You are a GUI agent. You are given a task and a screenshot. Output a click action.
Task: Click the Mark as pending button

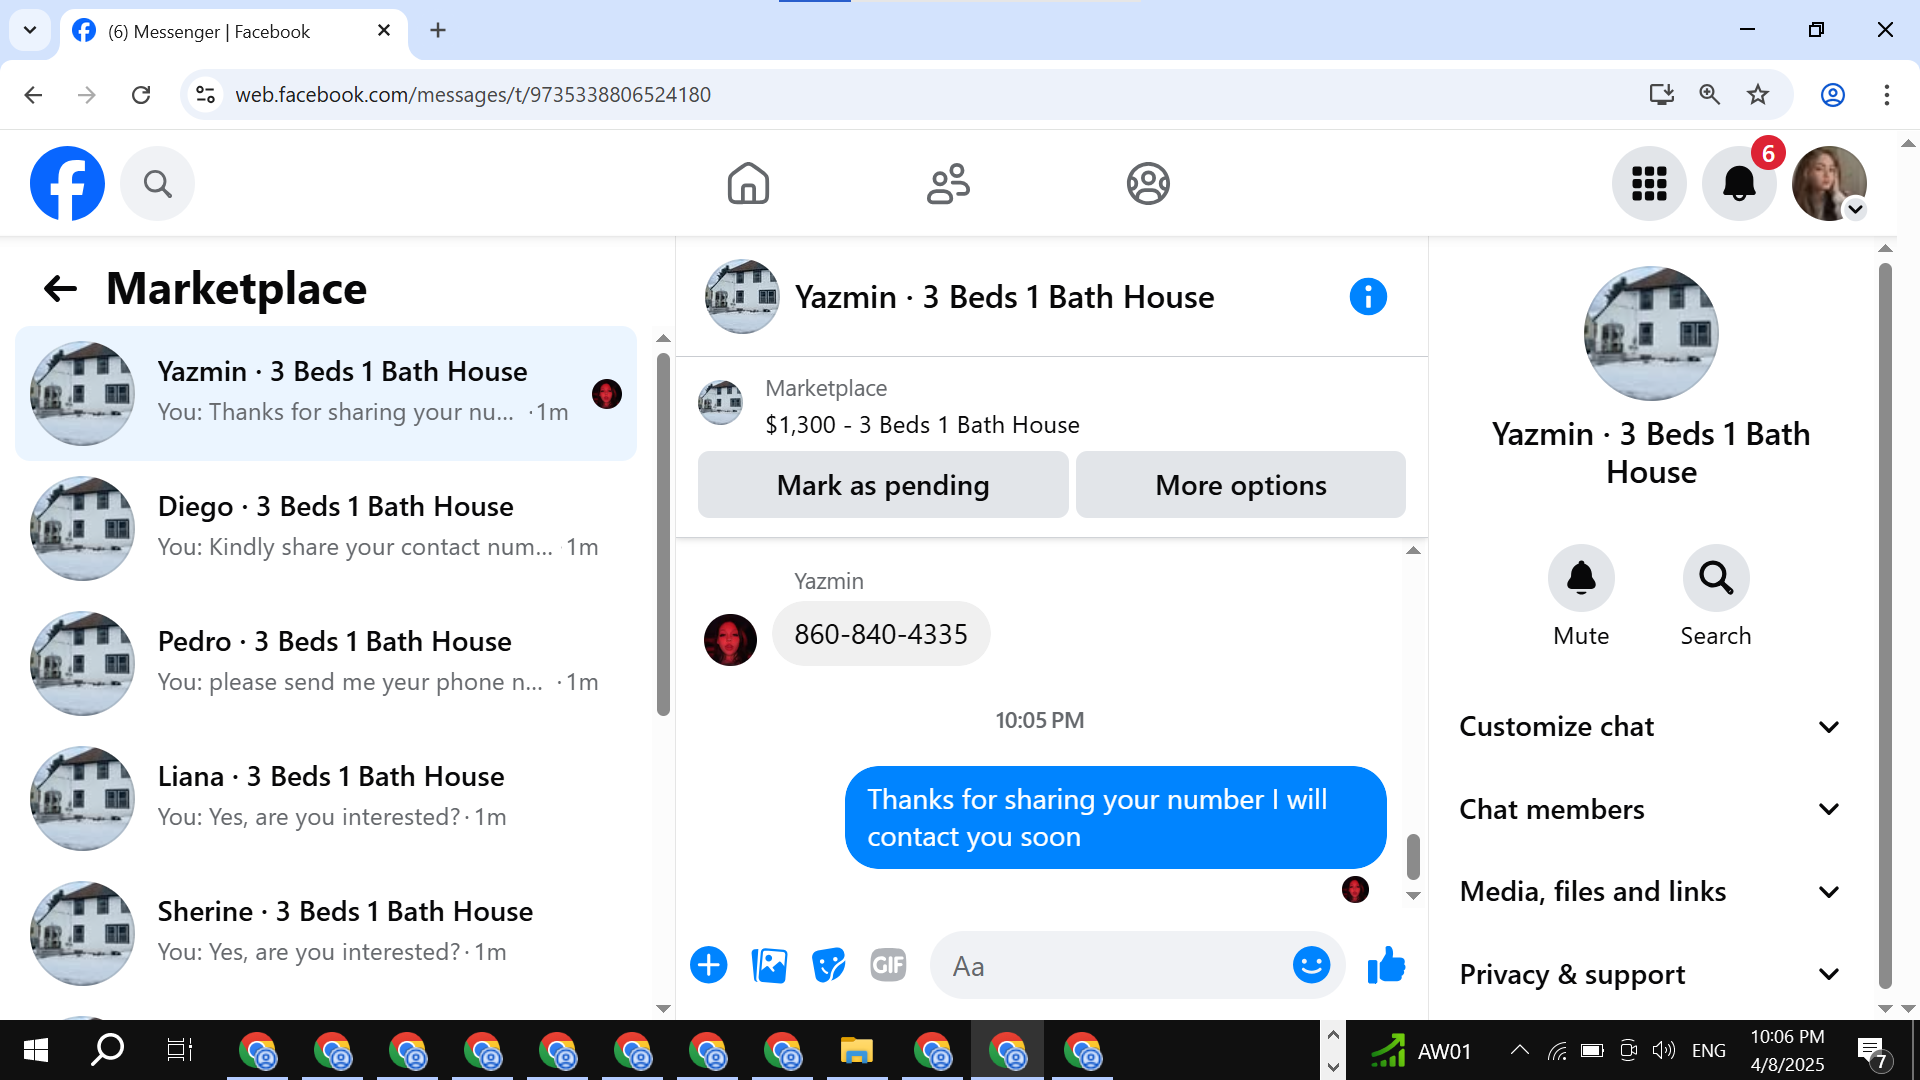coord(883,485)
